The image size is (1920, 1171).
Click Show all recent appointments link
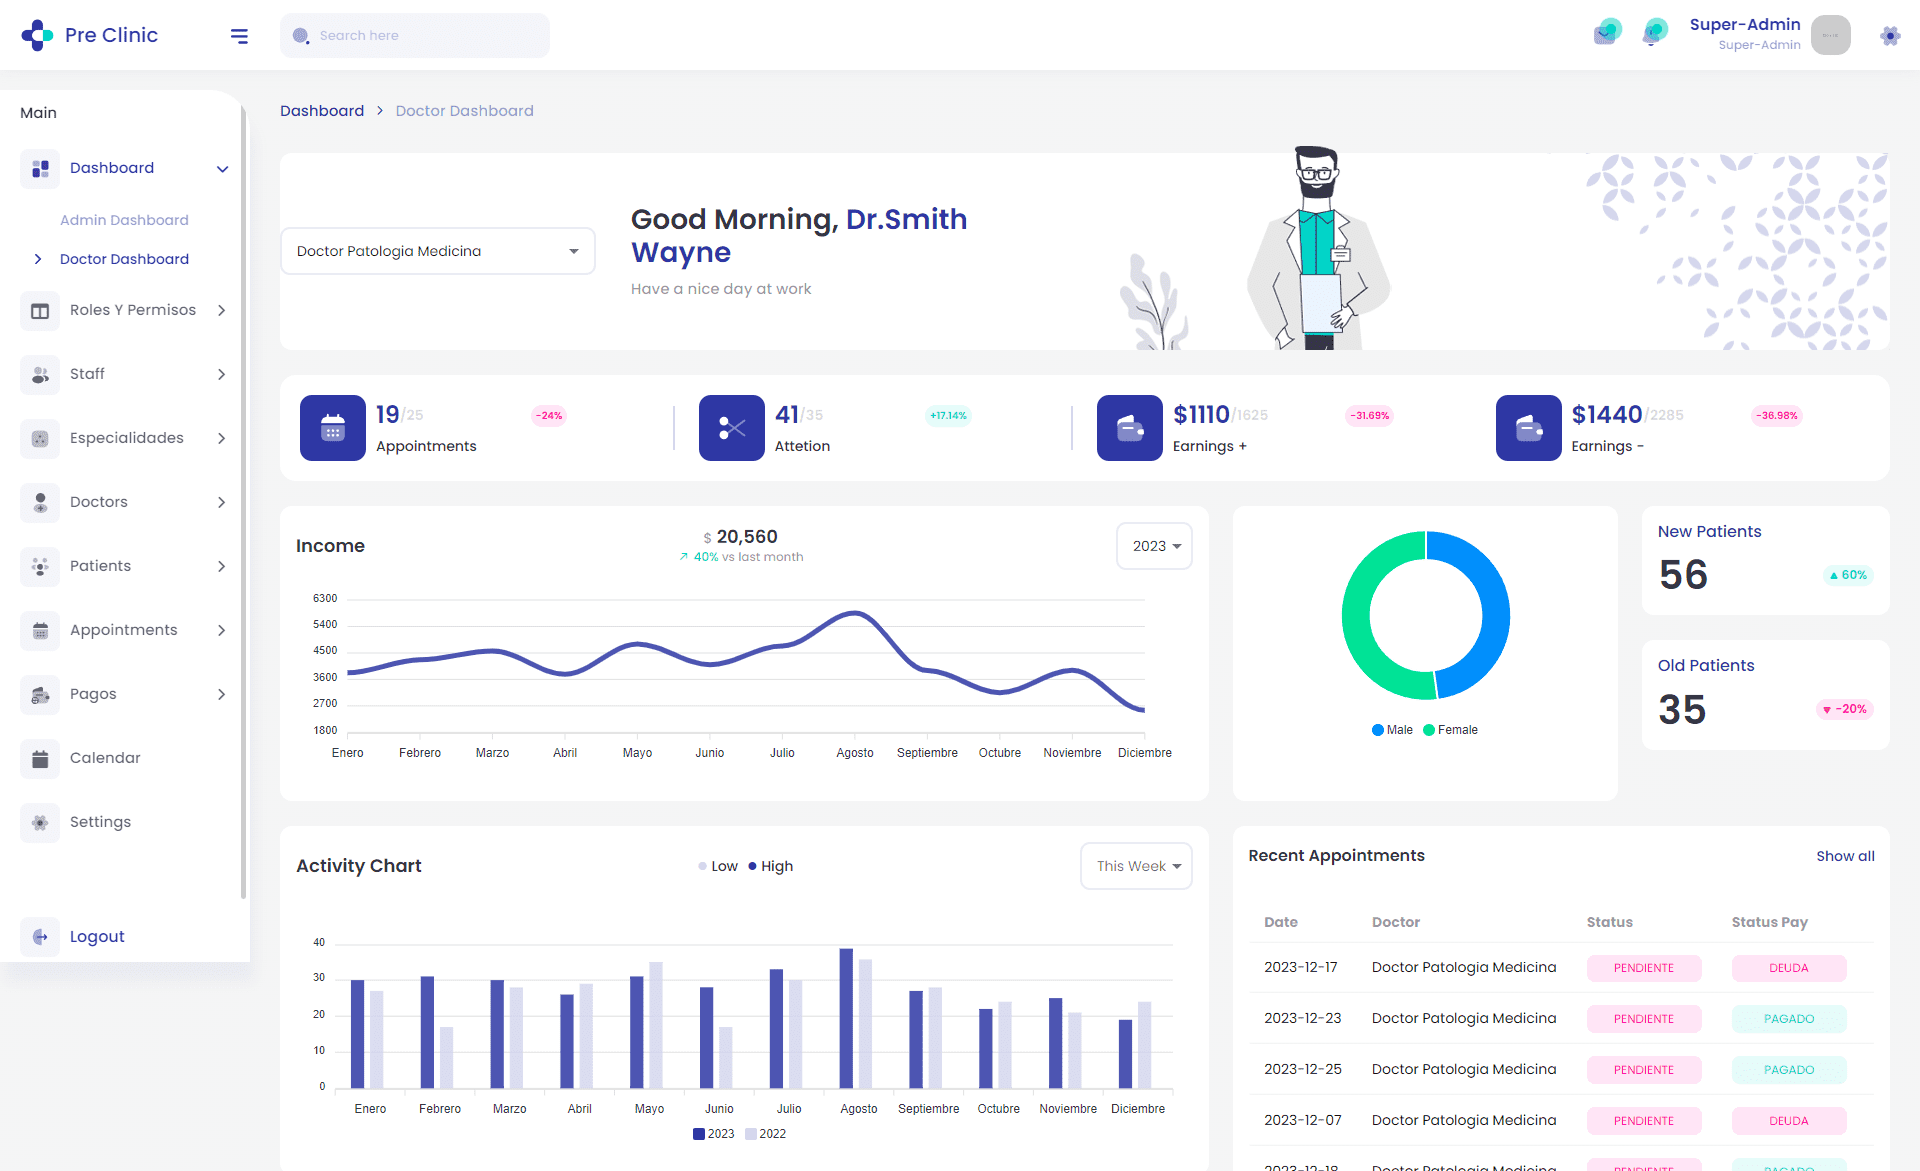[x=1845, y=856]
